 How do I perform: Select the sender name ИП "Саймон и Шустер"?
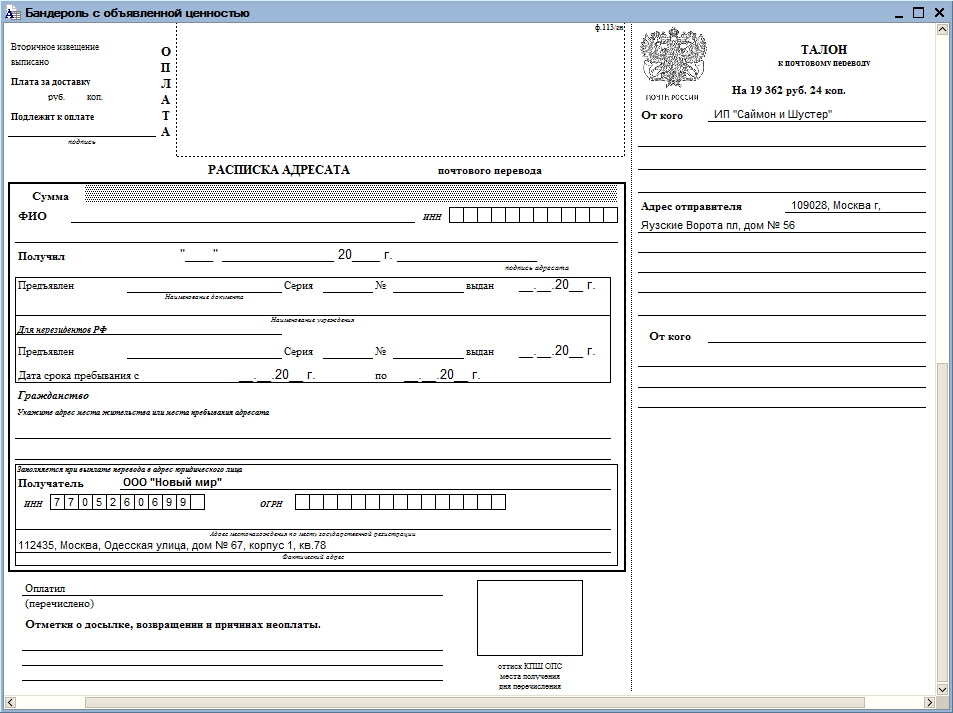772,114
